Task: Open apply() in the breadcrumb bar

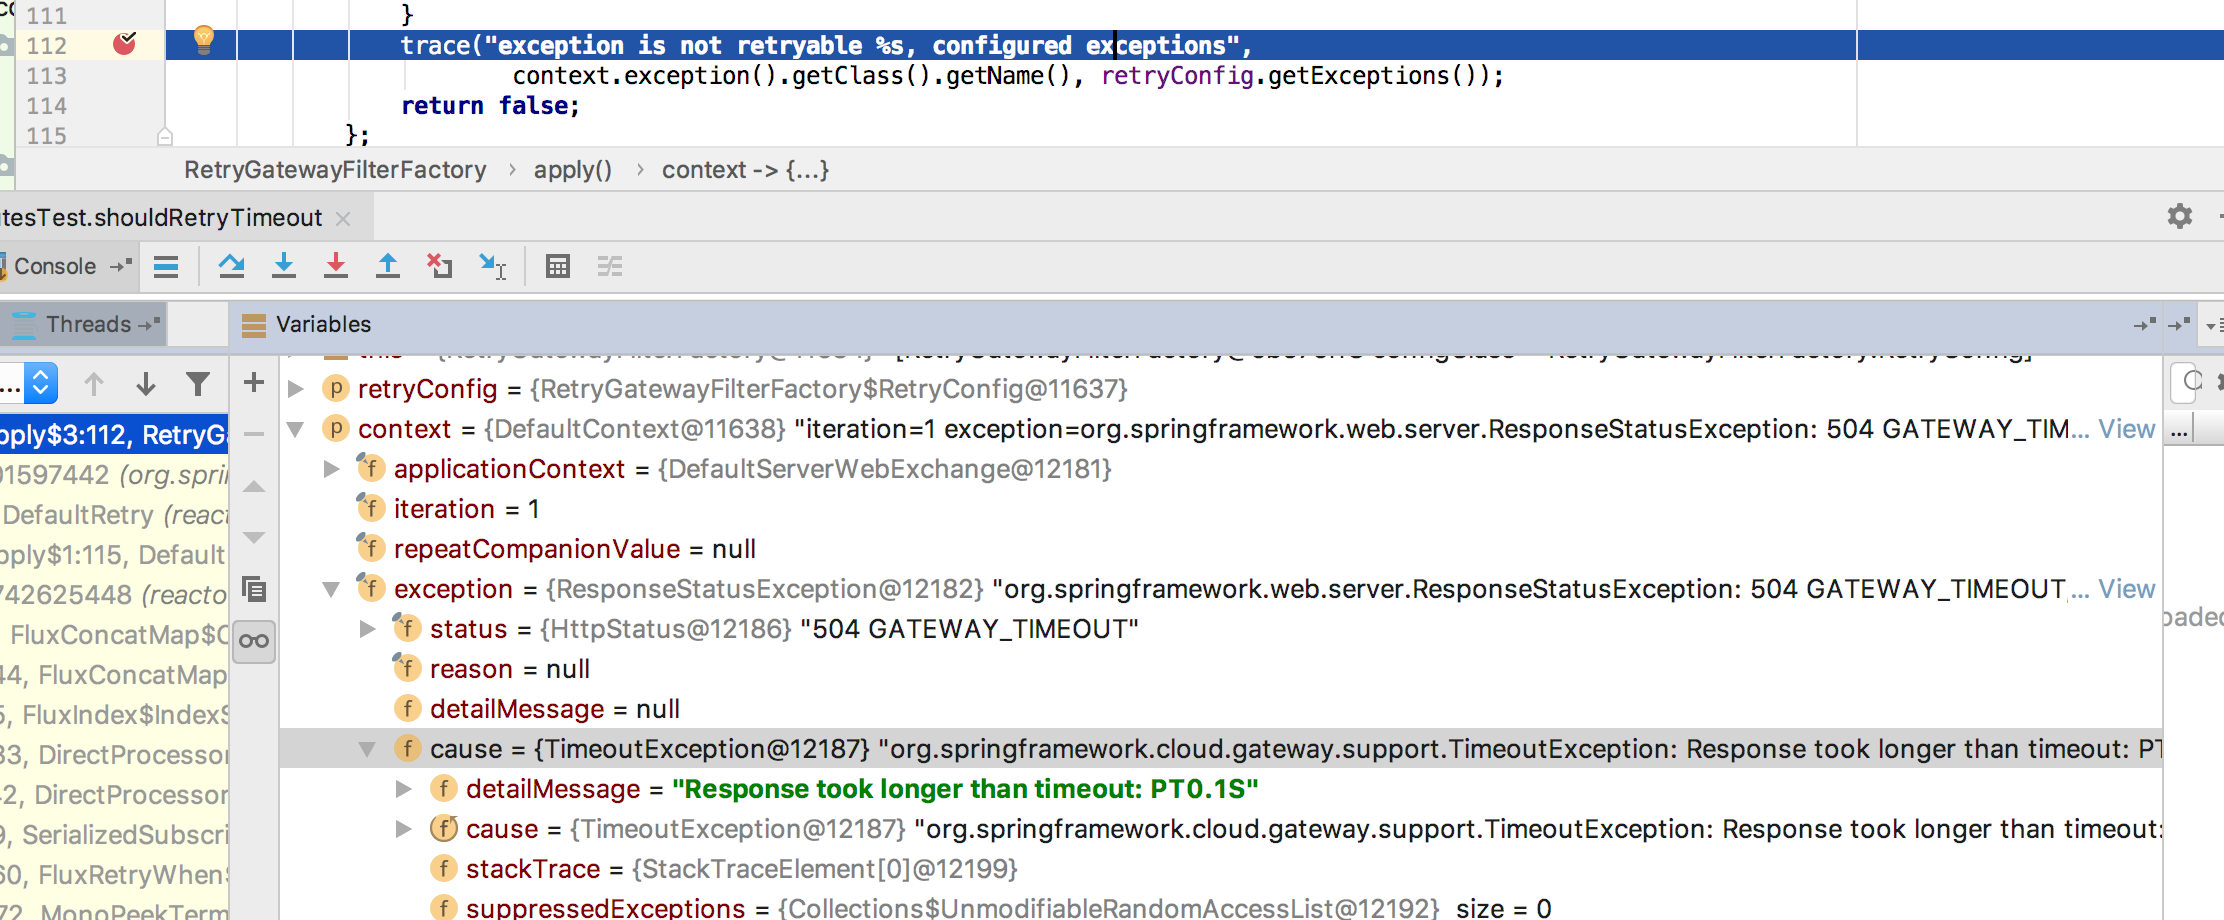Action: coord(572,169)
